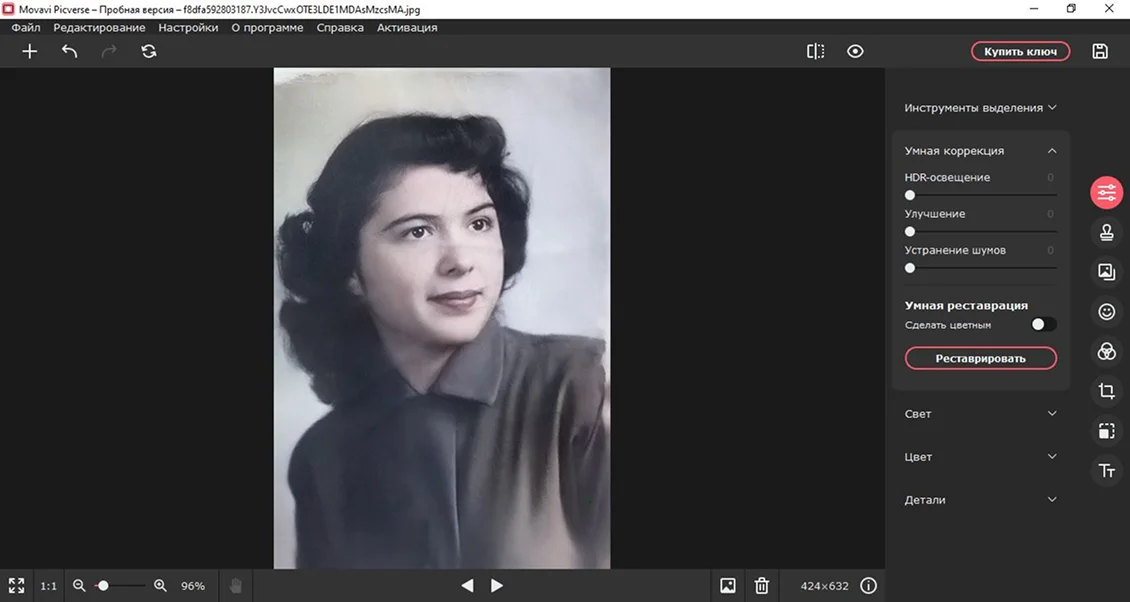This screenshot has height=602, width=1130.
Task: Toggle the 'Сделать цветным' switch
Action: pyautogui.click(x=1042, y=325)
